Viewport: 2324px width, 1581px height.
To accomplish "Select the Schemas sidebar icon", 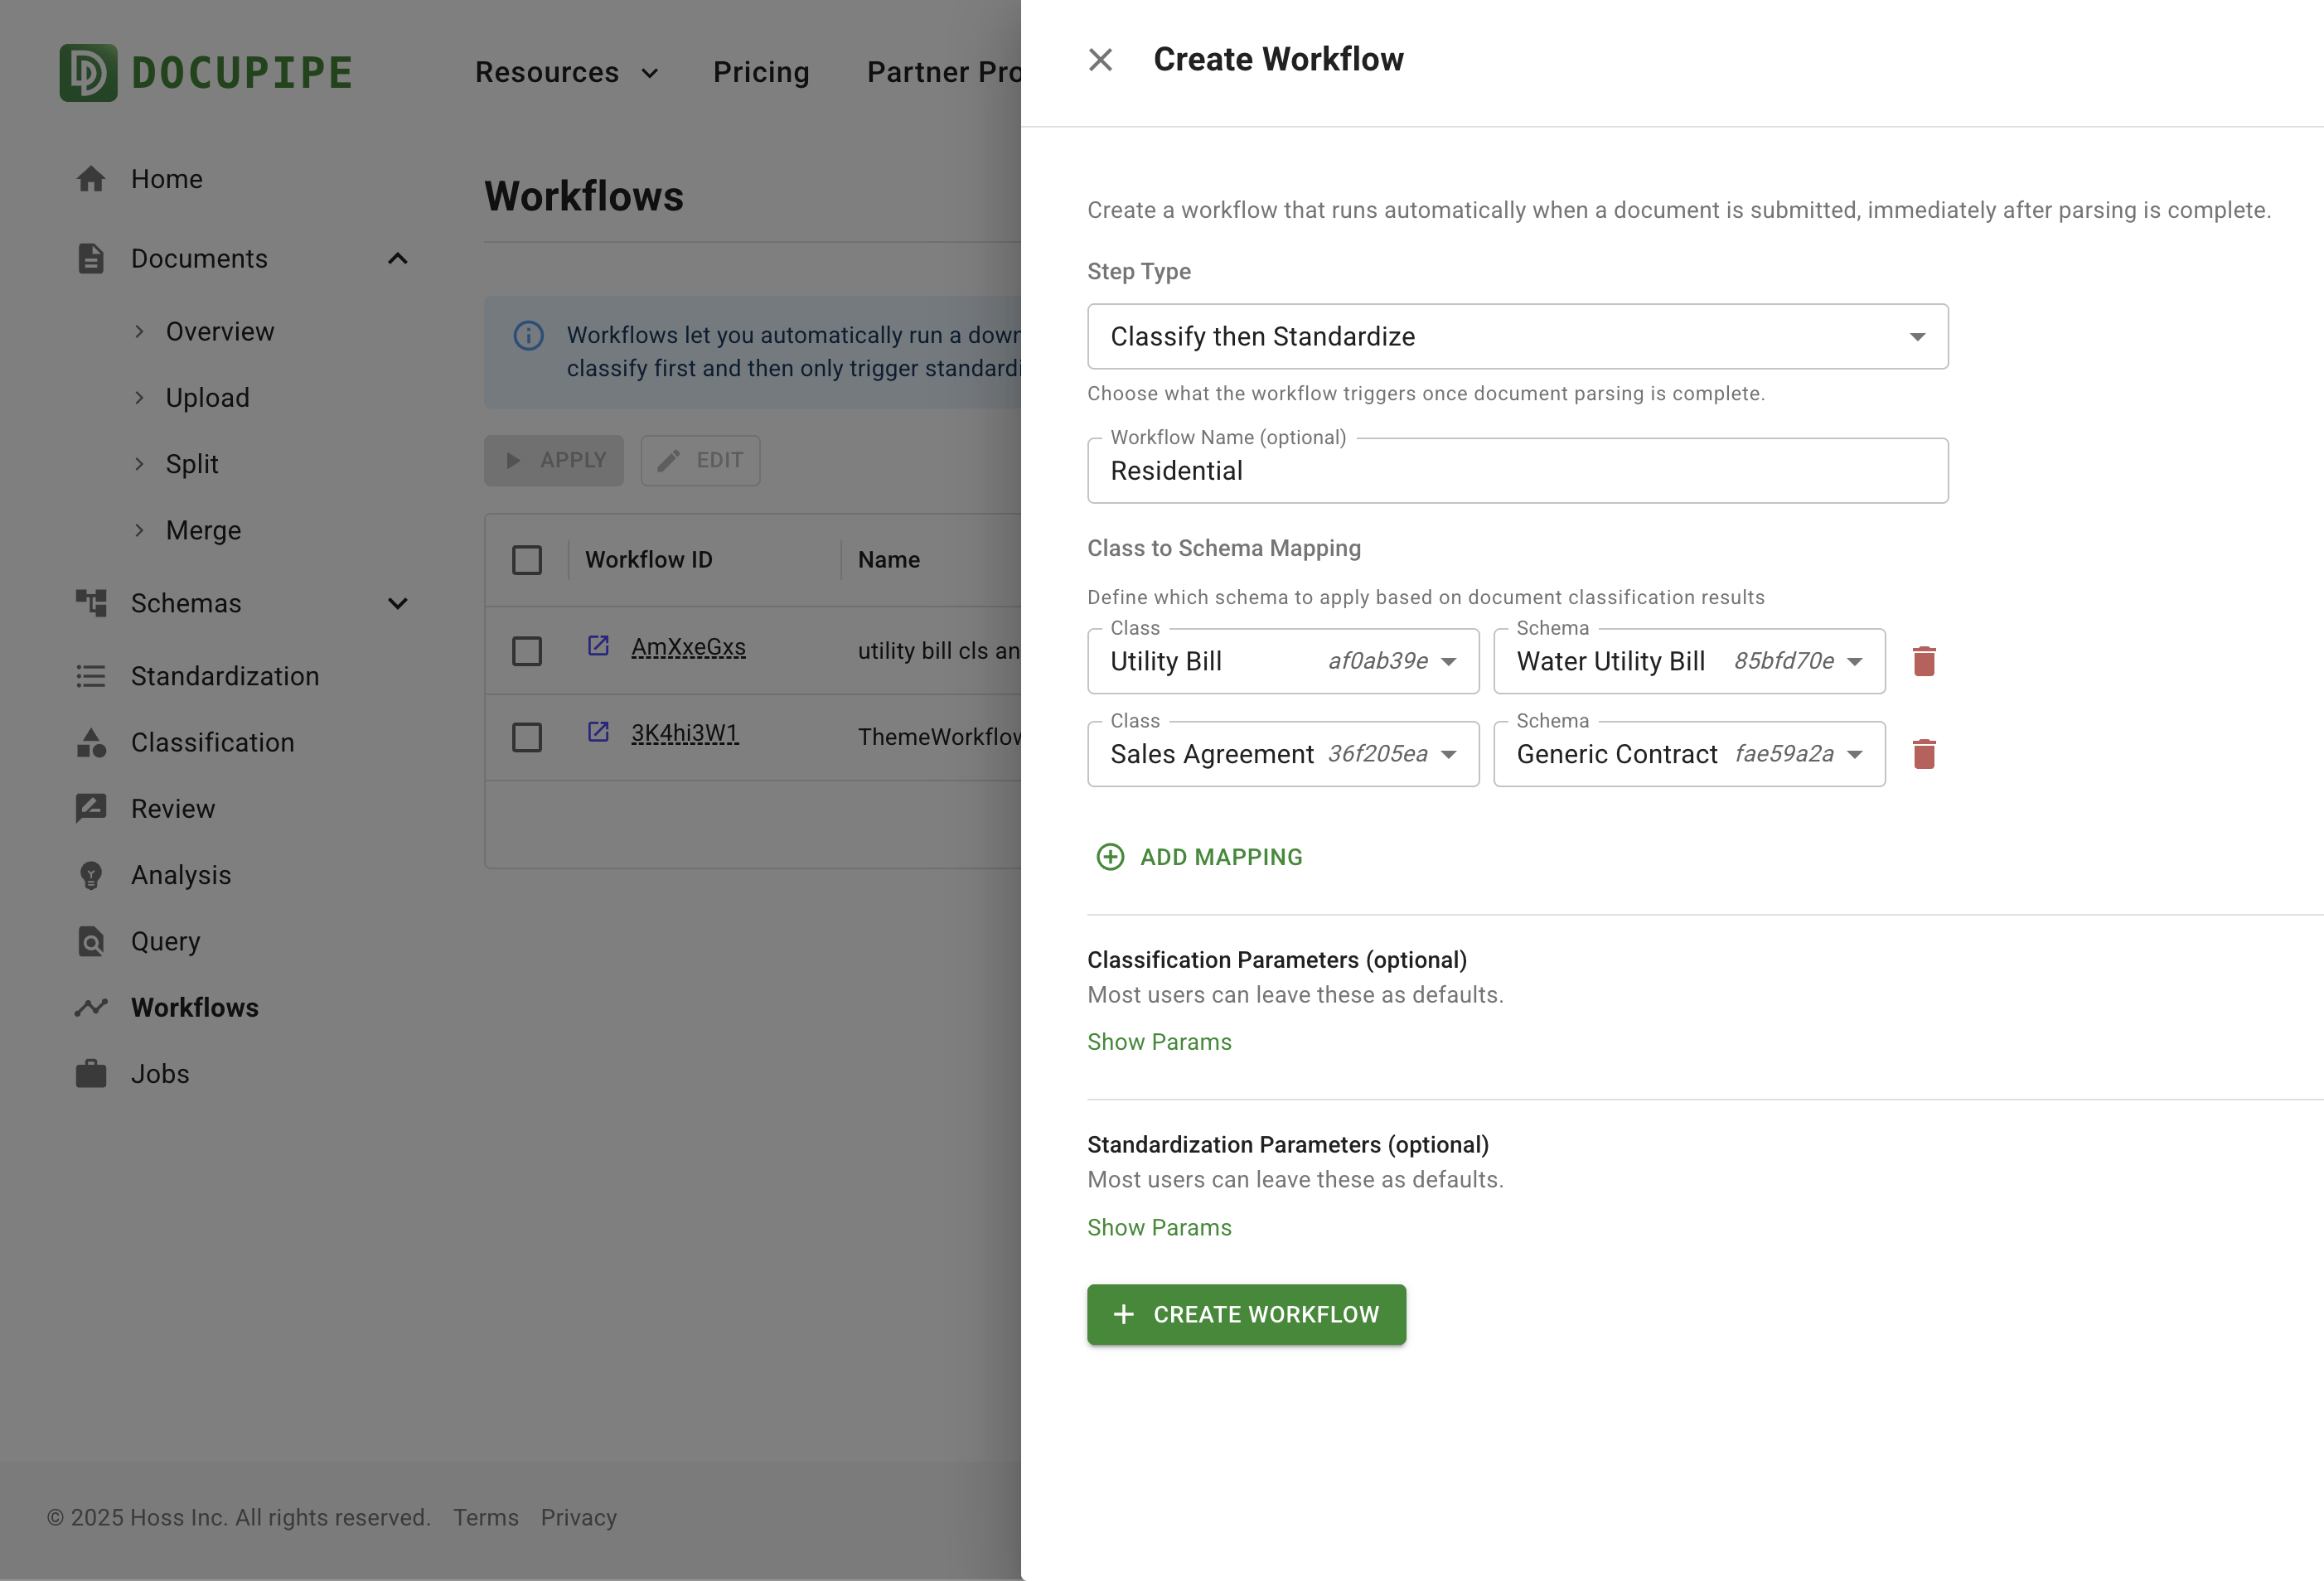I will [92, 603].
